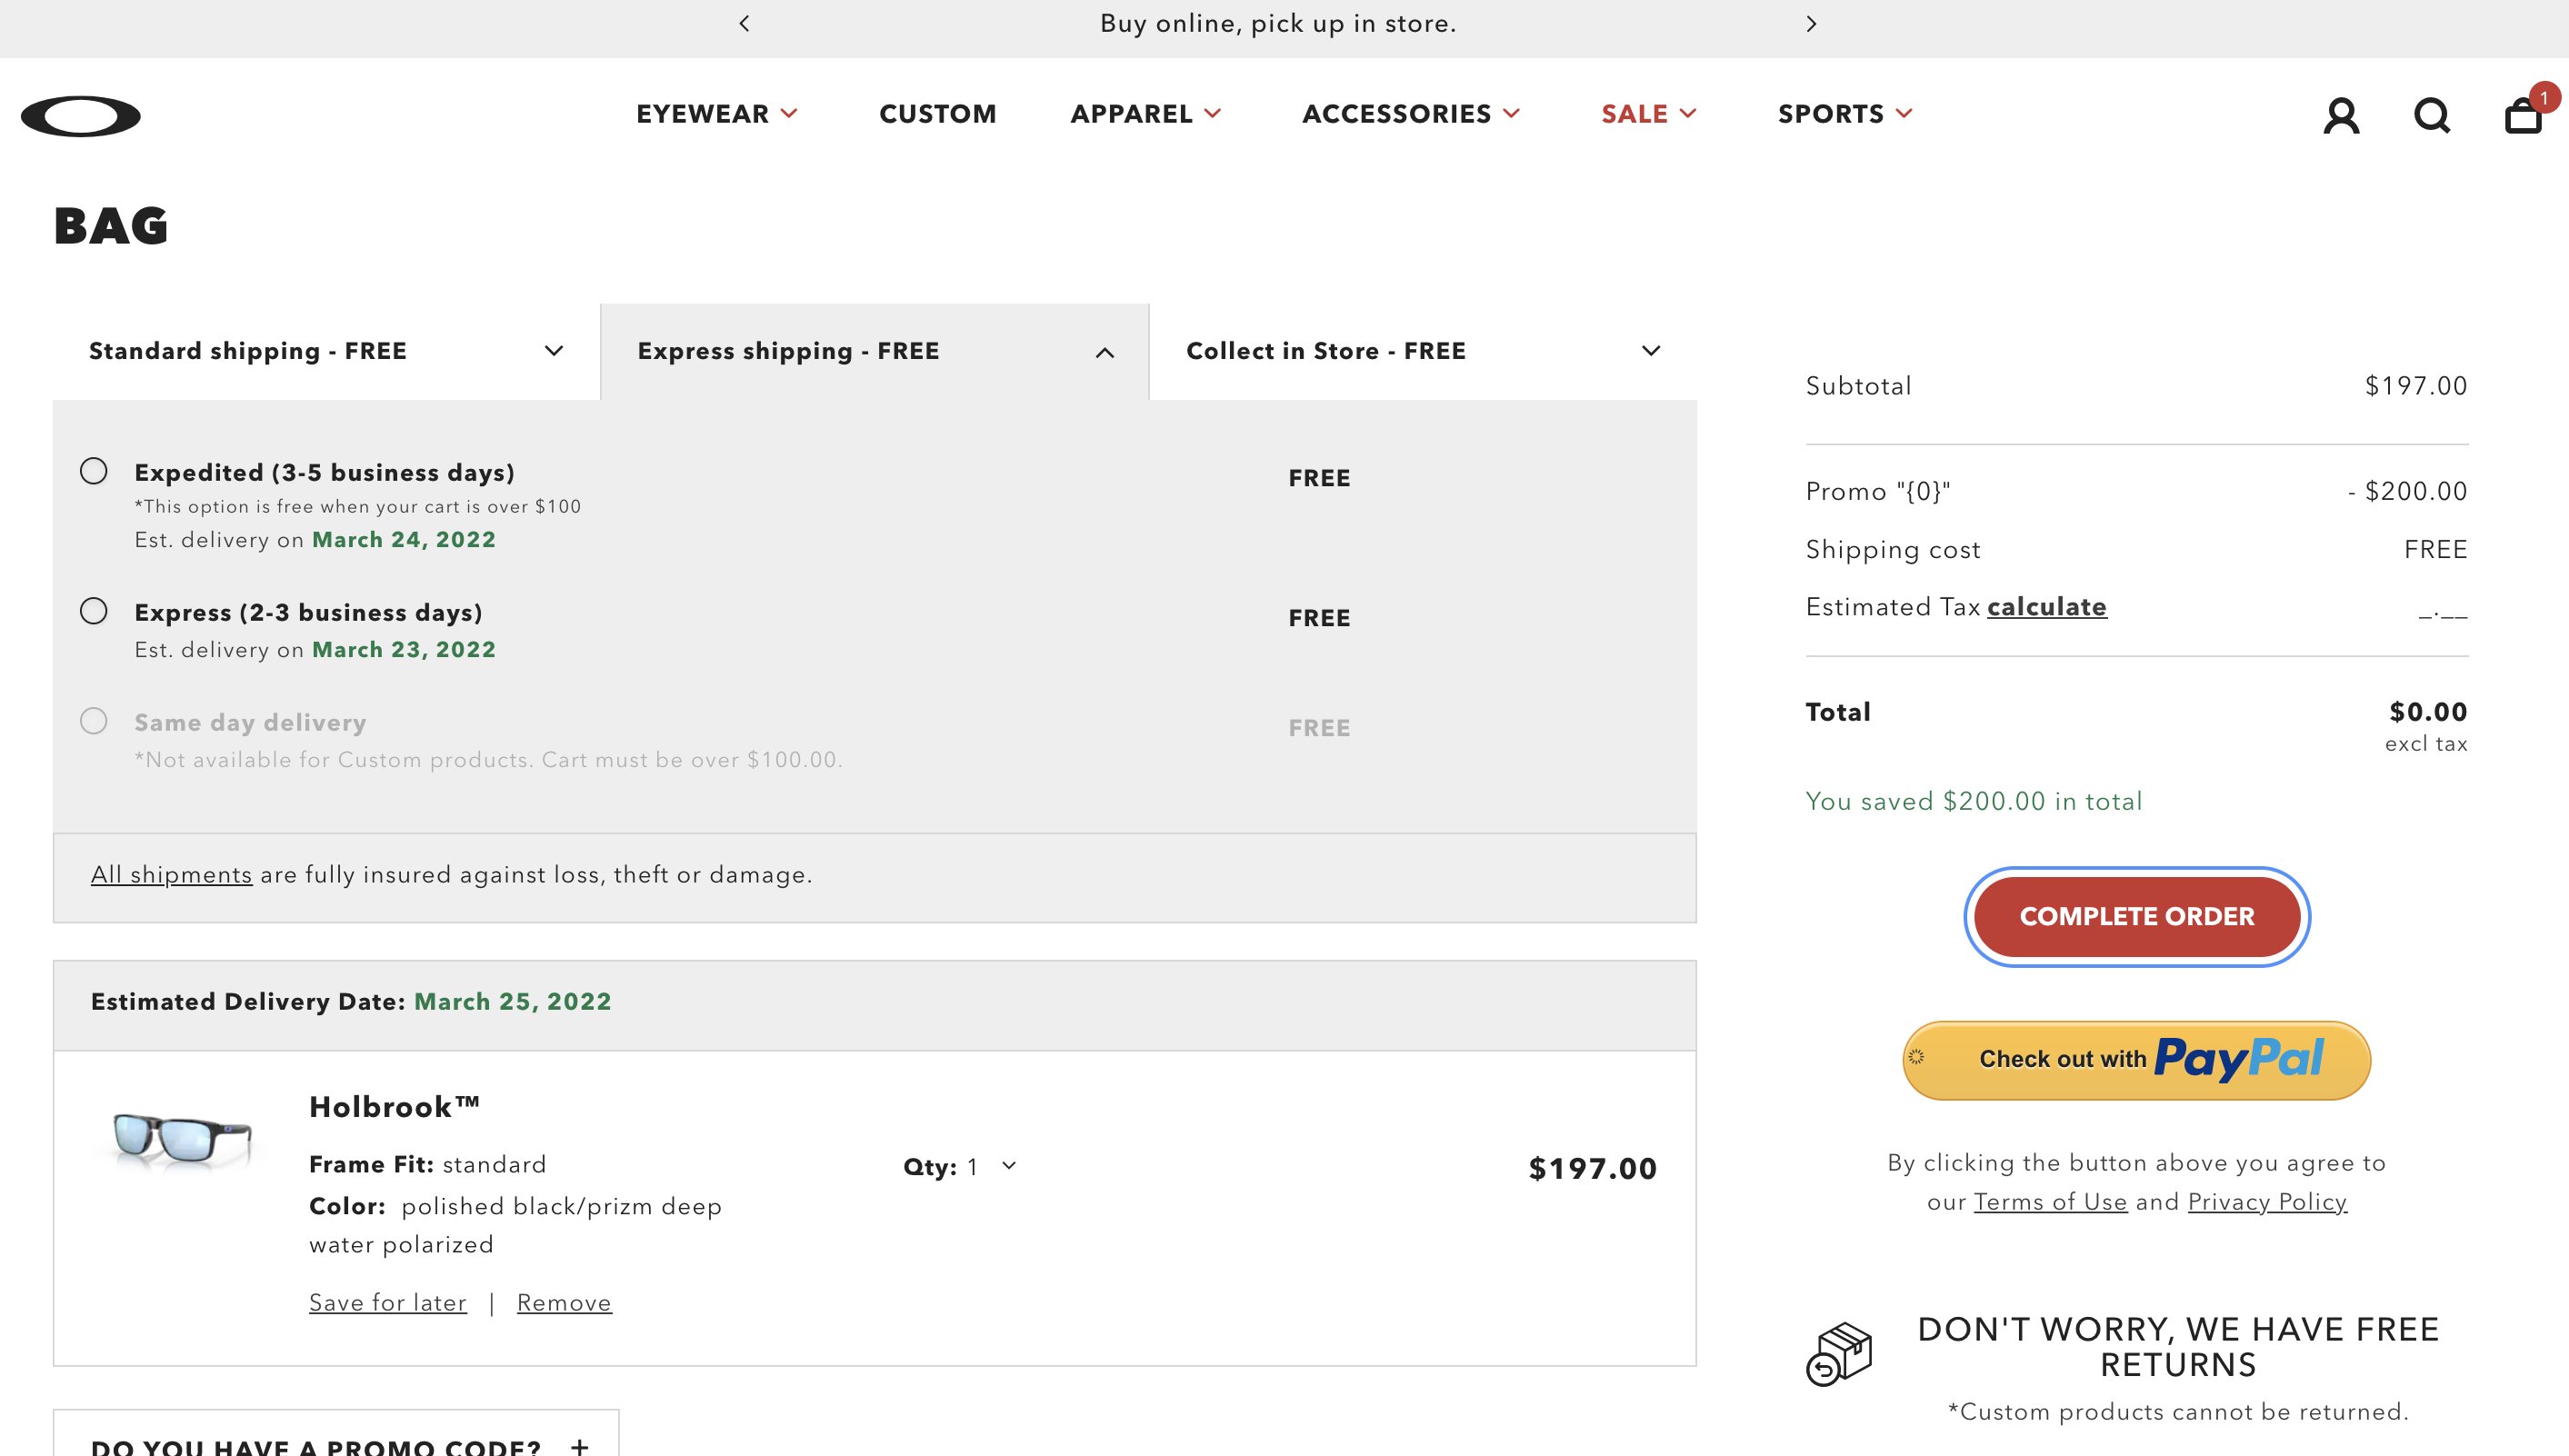The width and height of the screenshot is (2569, 1456).
Task: Click March 24, 2022 delivery date
Action: click(404, 540)
